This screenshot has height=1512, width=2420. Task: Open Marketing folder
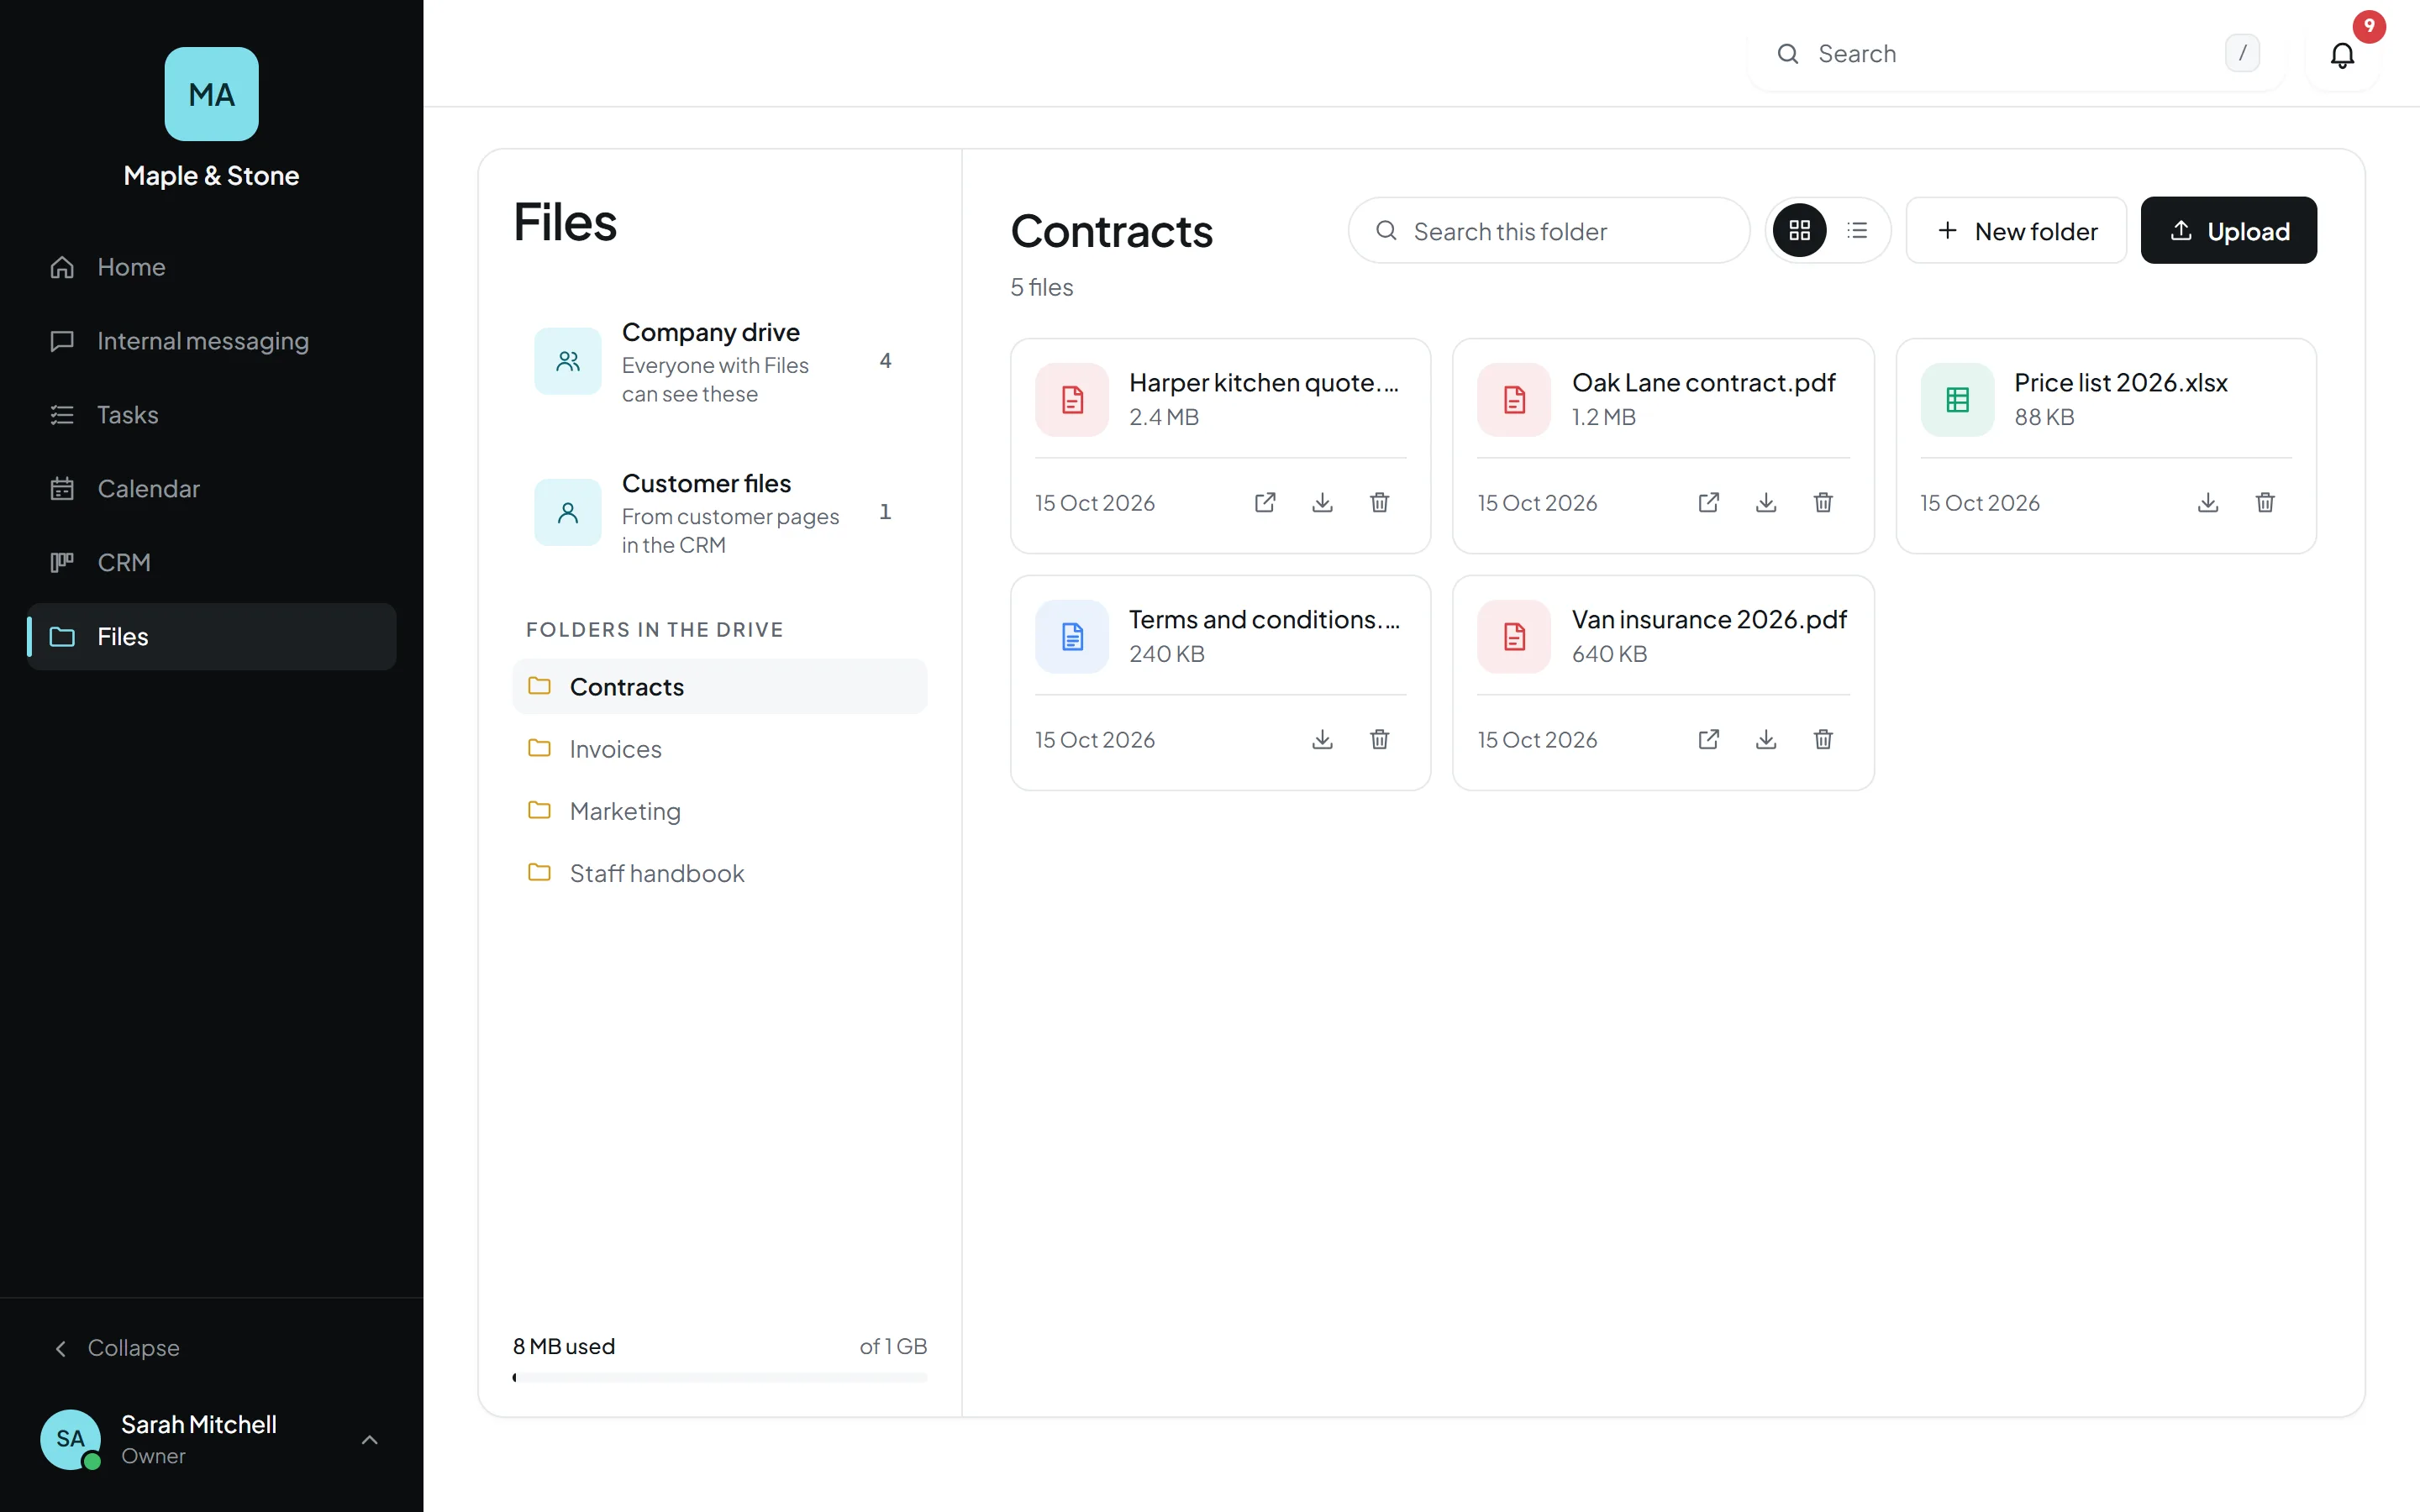pos(719,810)
